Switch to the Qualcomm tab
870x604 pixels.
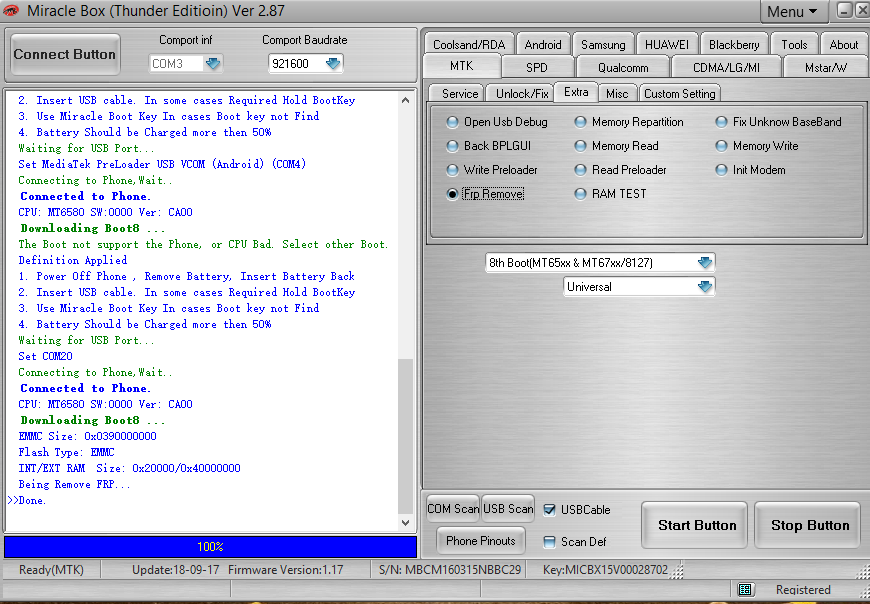pos(623,68)
